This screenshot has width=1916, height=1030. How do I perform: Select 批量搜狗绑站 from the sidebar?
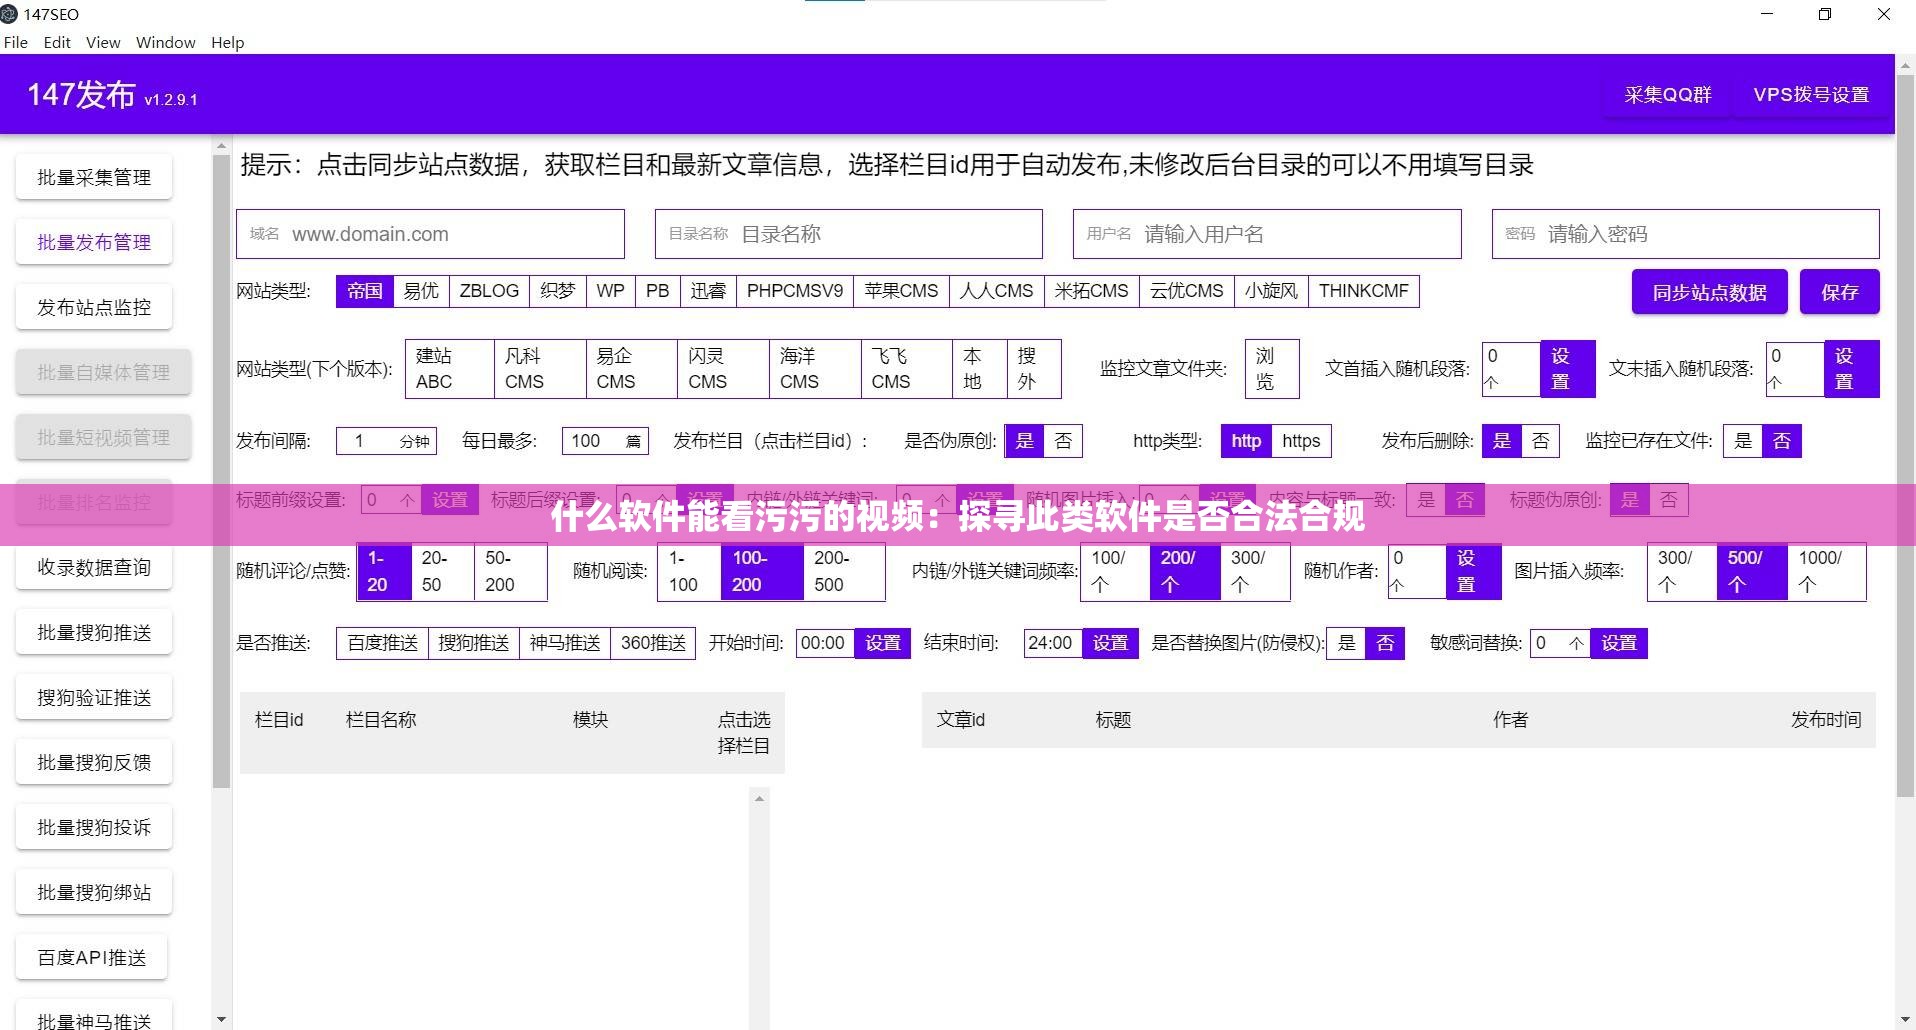(x=93, y=891)
